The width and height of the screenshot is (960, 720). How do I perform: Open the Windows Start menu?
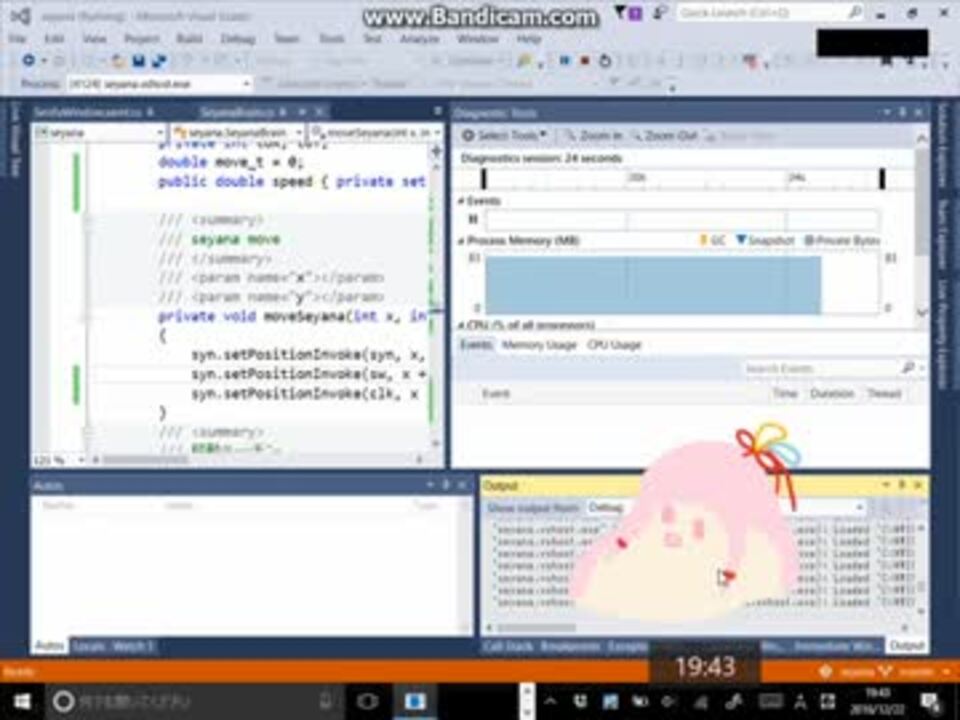(x=20, y=700)
